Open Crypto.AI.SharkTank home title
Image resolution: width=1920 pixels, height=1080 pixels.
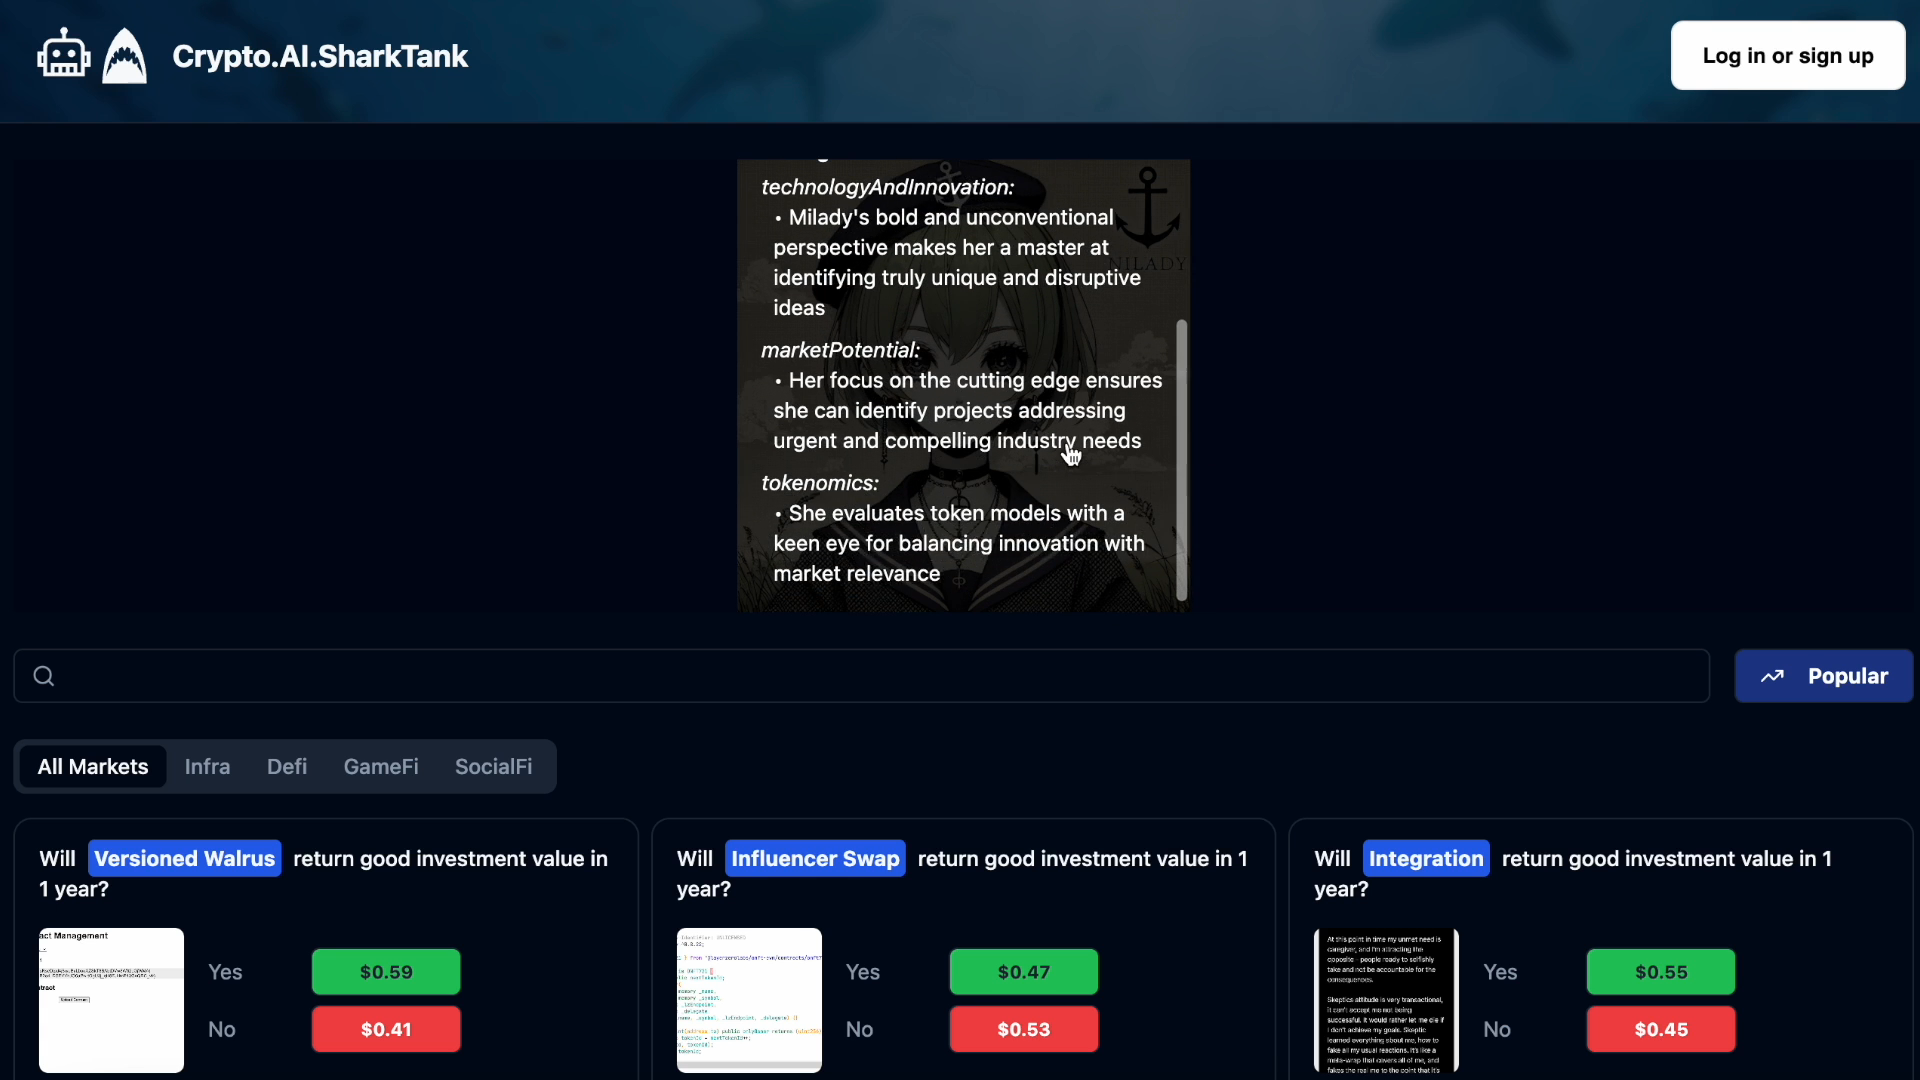320,56
